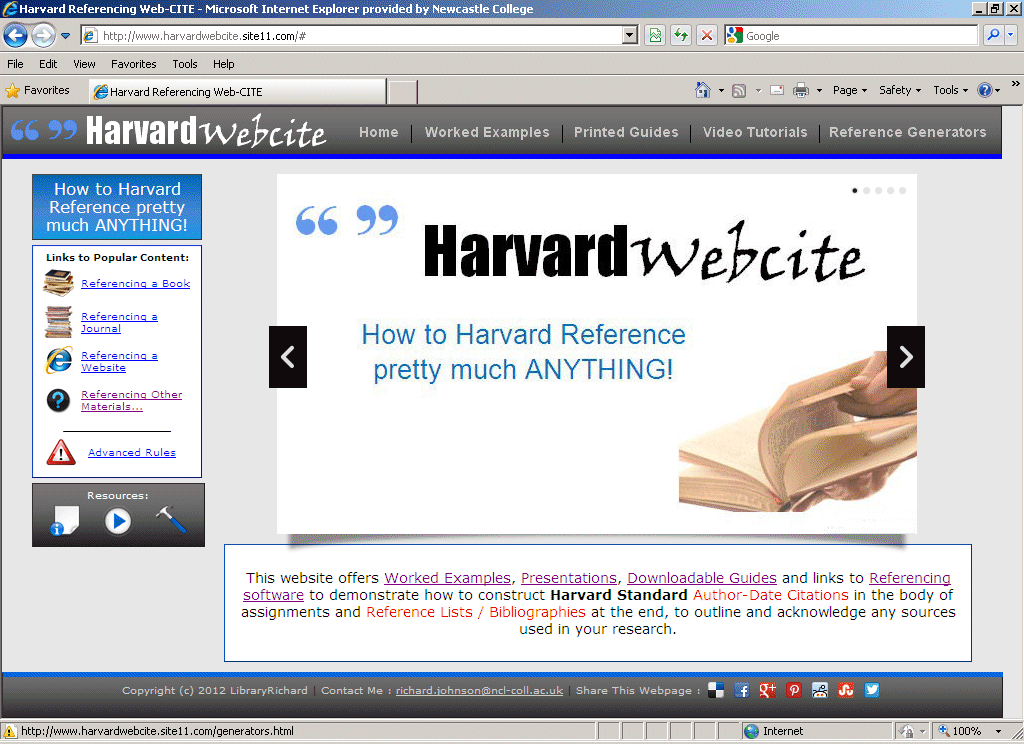
Task: Click the Refresh page icon
Action: tap(680, 35)
